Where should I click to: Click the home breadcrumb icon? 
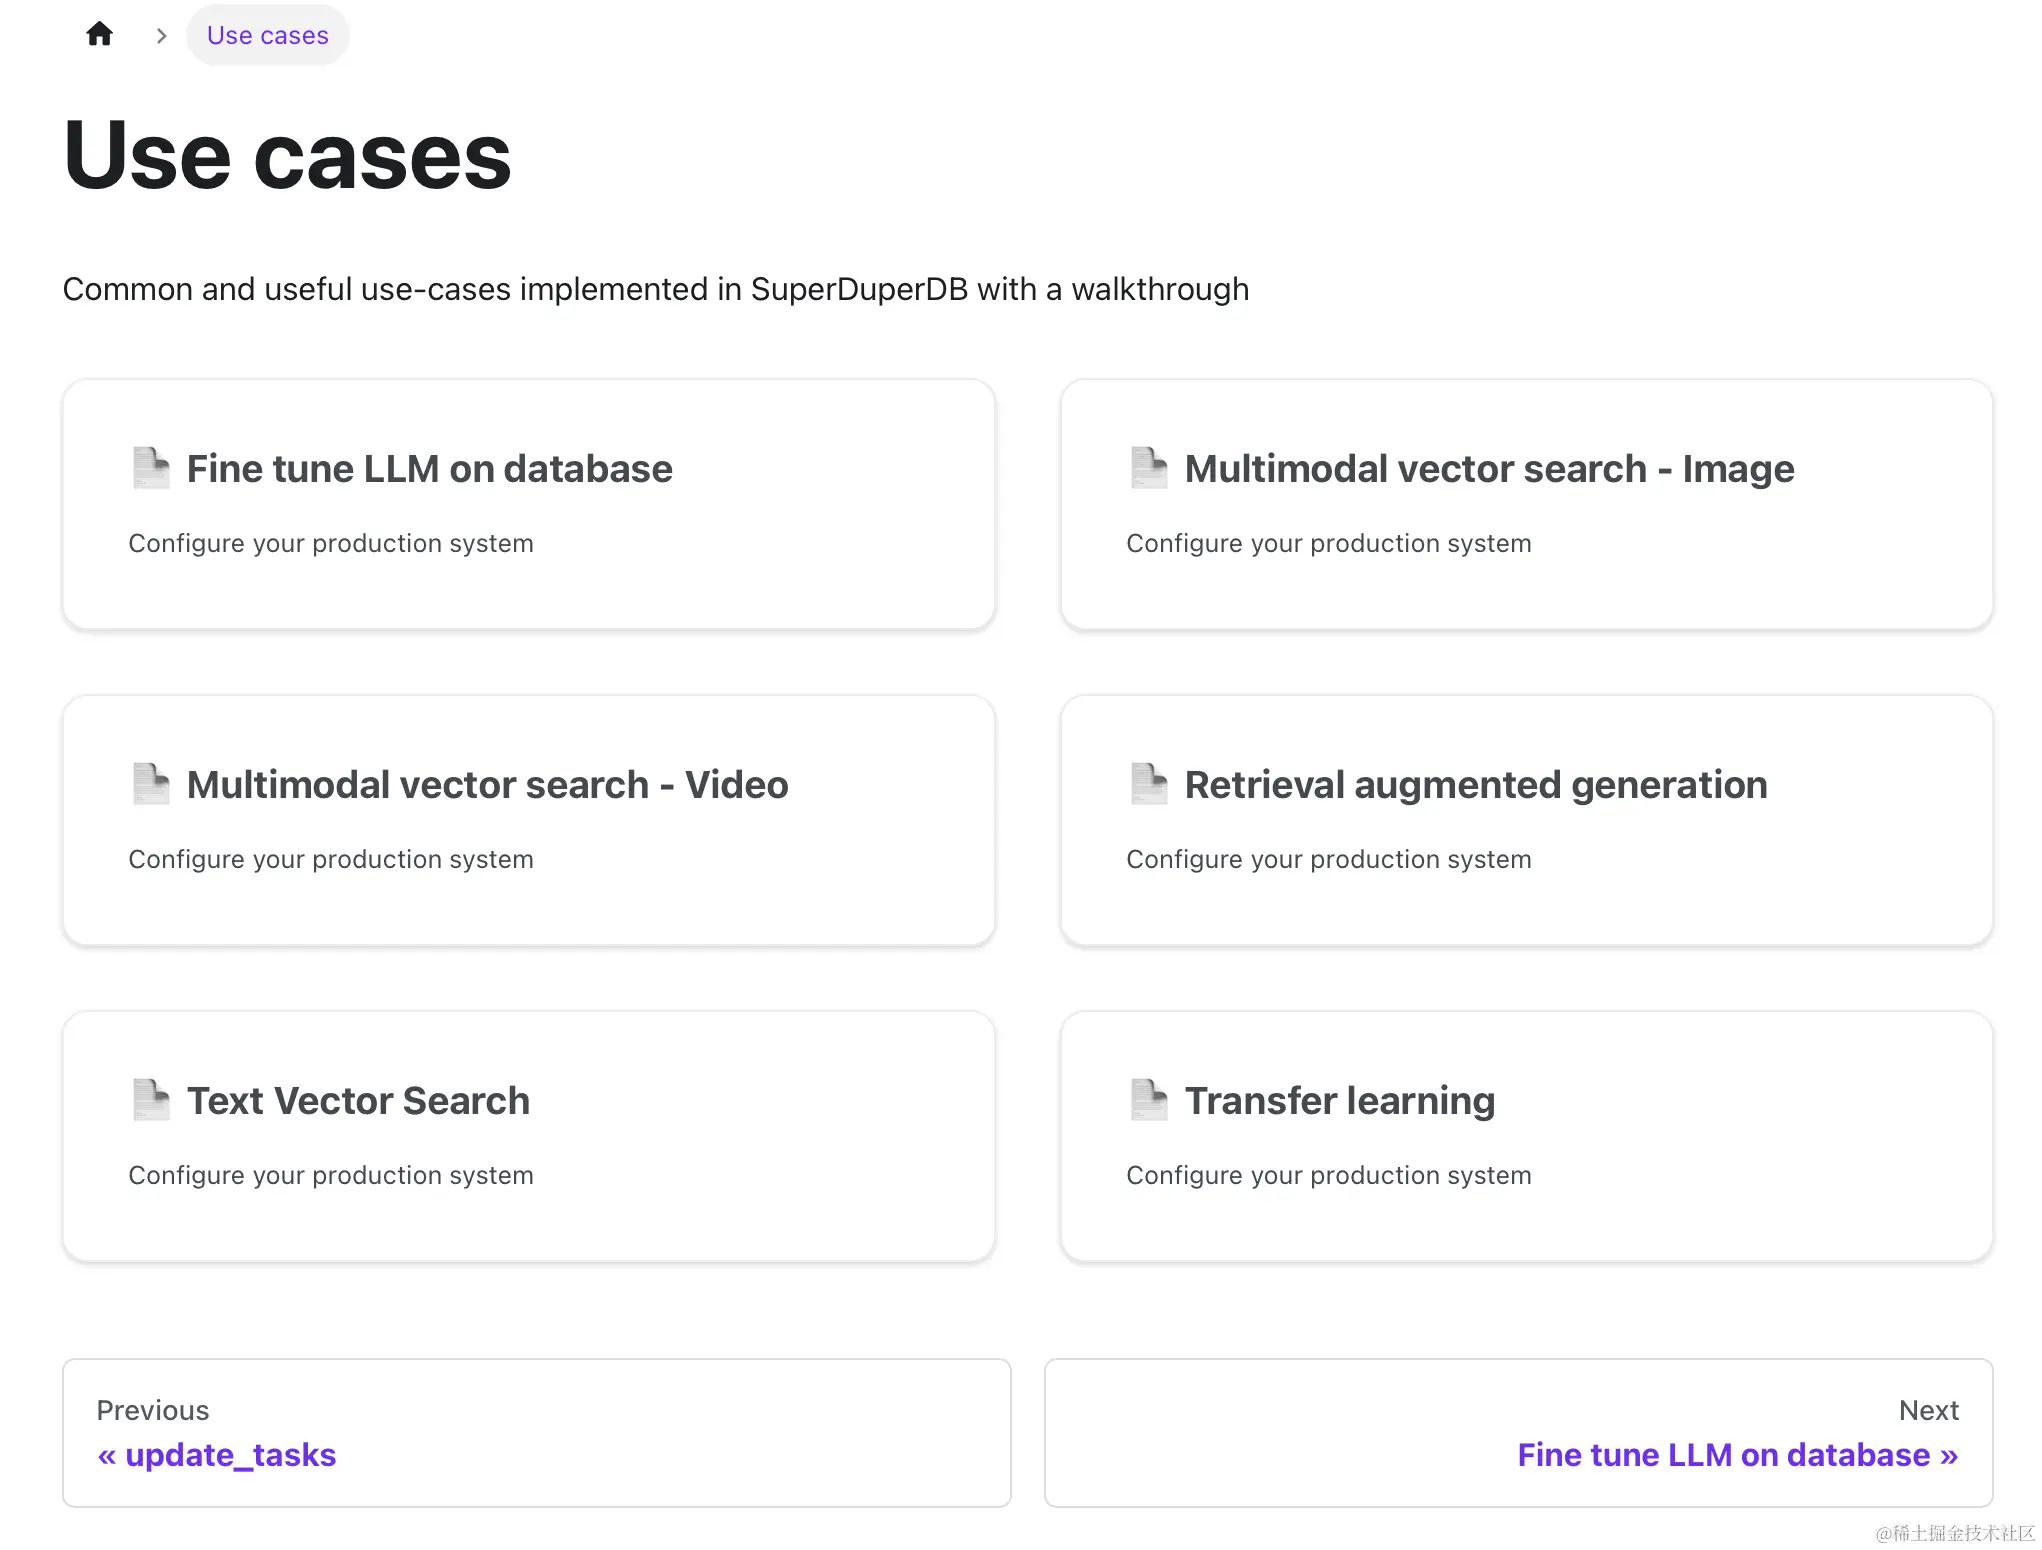(x=99, y=35)
